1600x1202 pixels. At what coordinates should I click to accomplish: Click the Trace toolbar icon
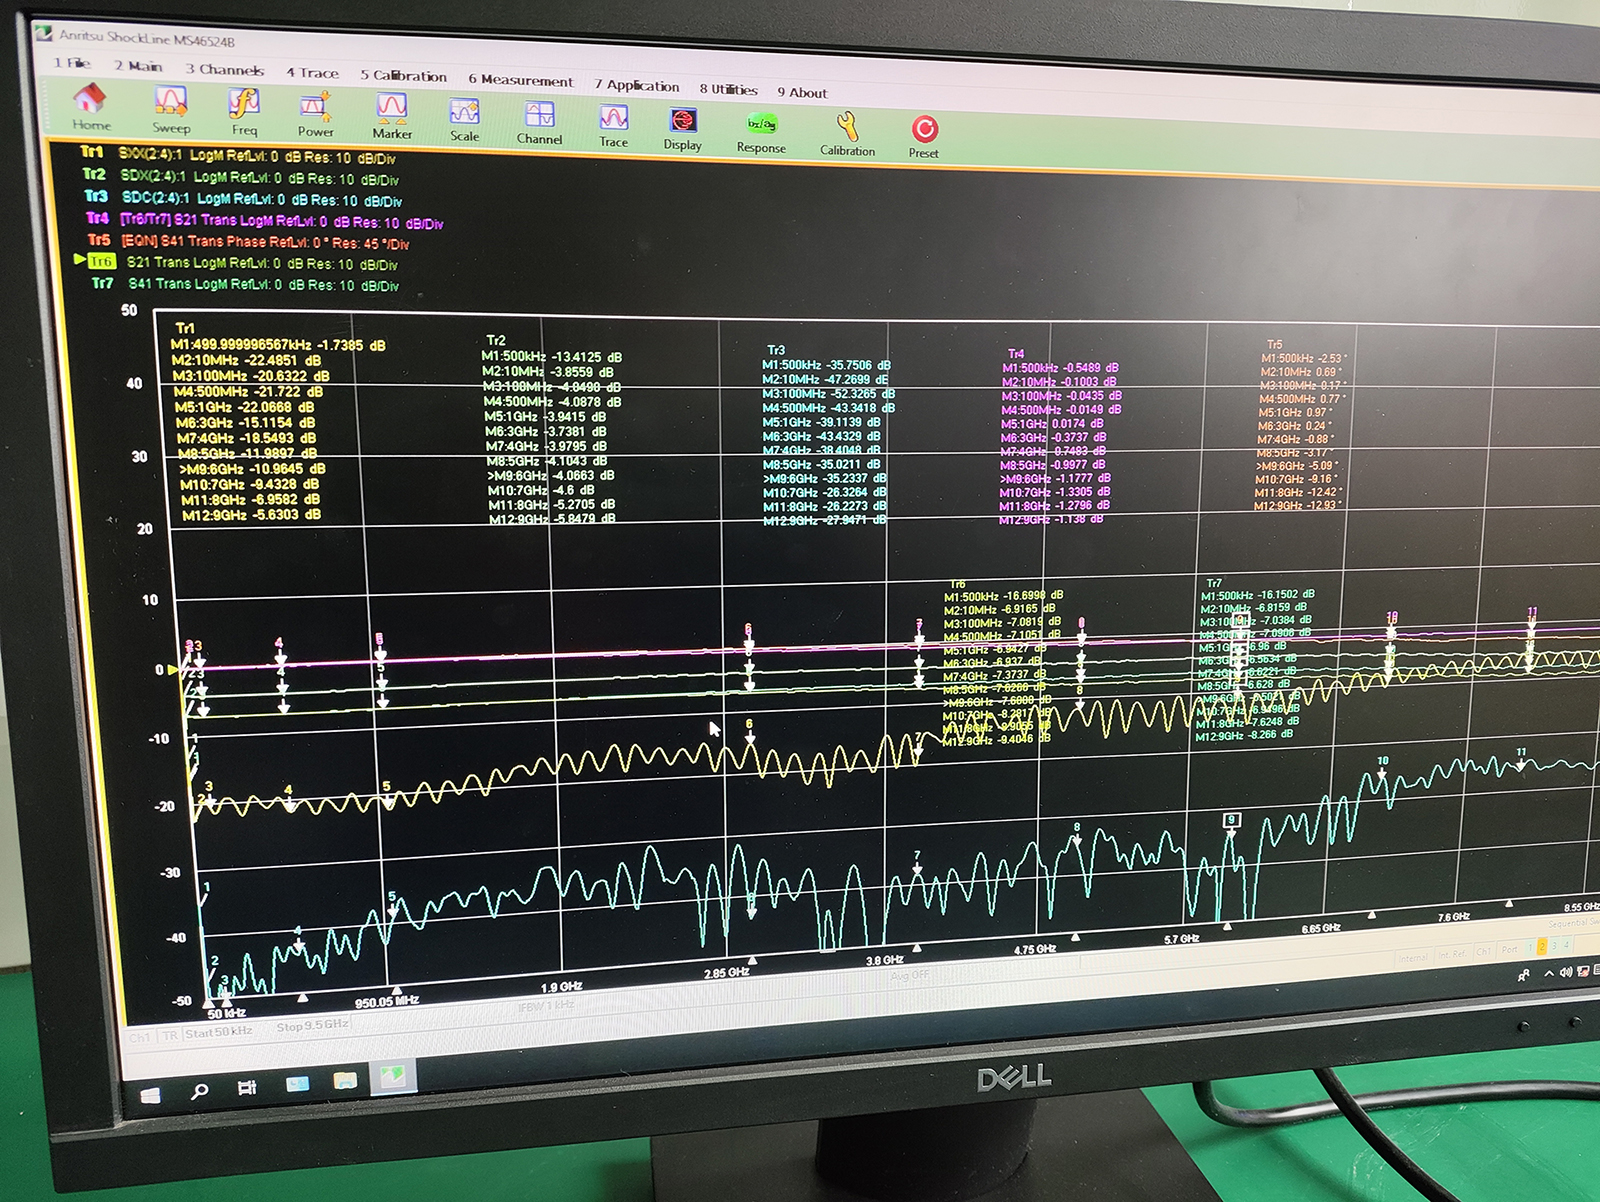[613, 118]
